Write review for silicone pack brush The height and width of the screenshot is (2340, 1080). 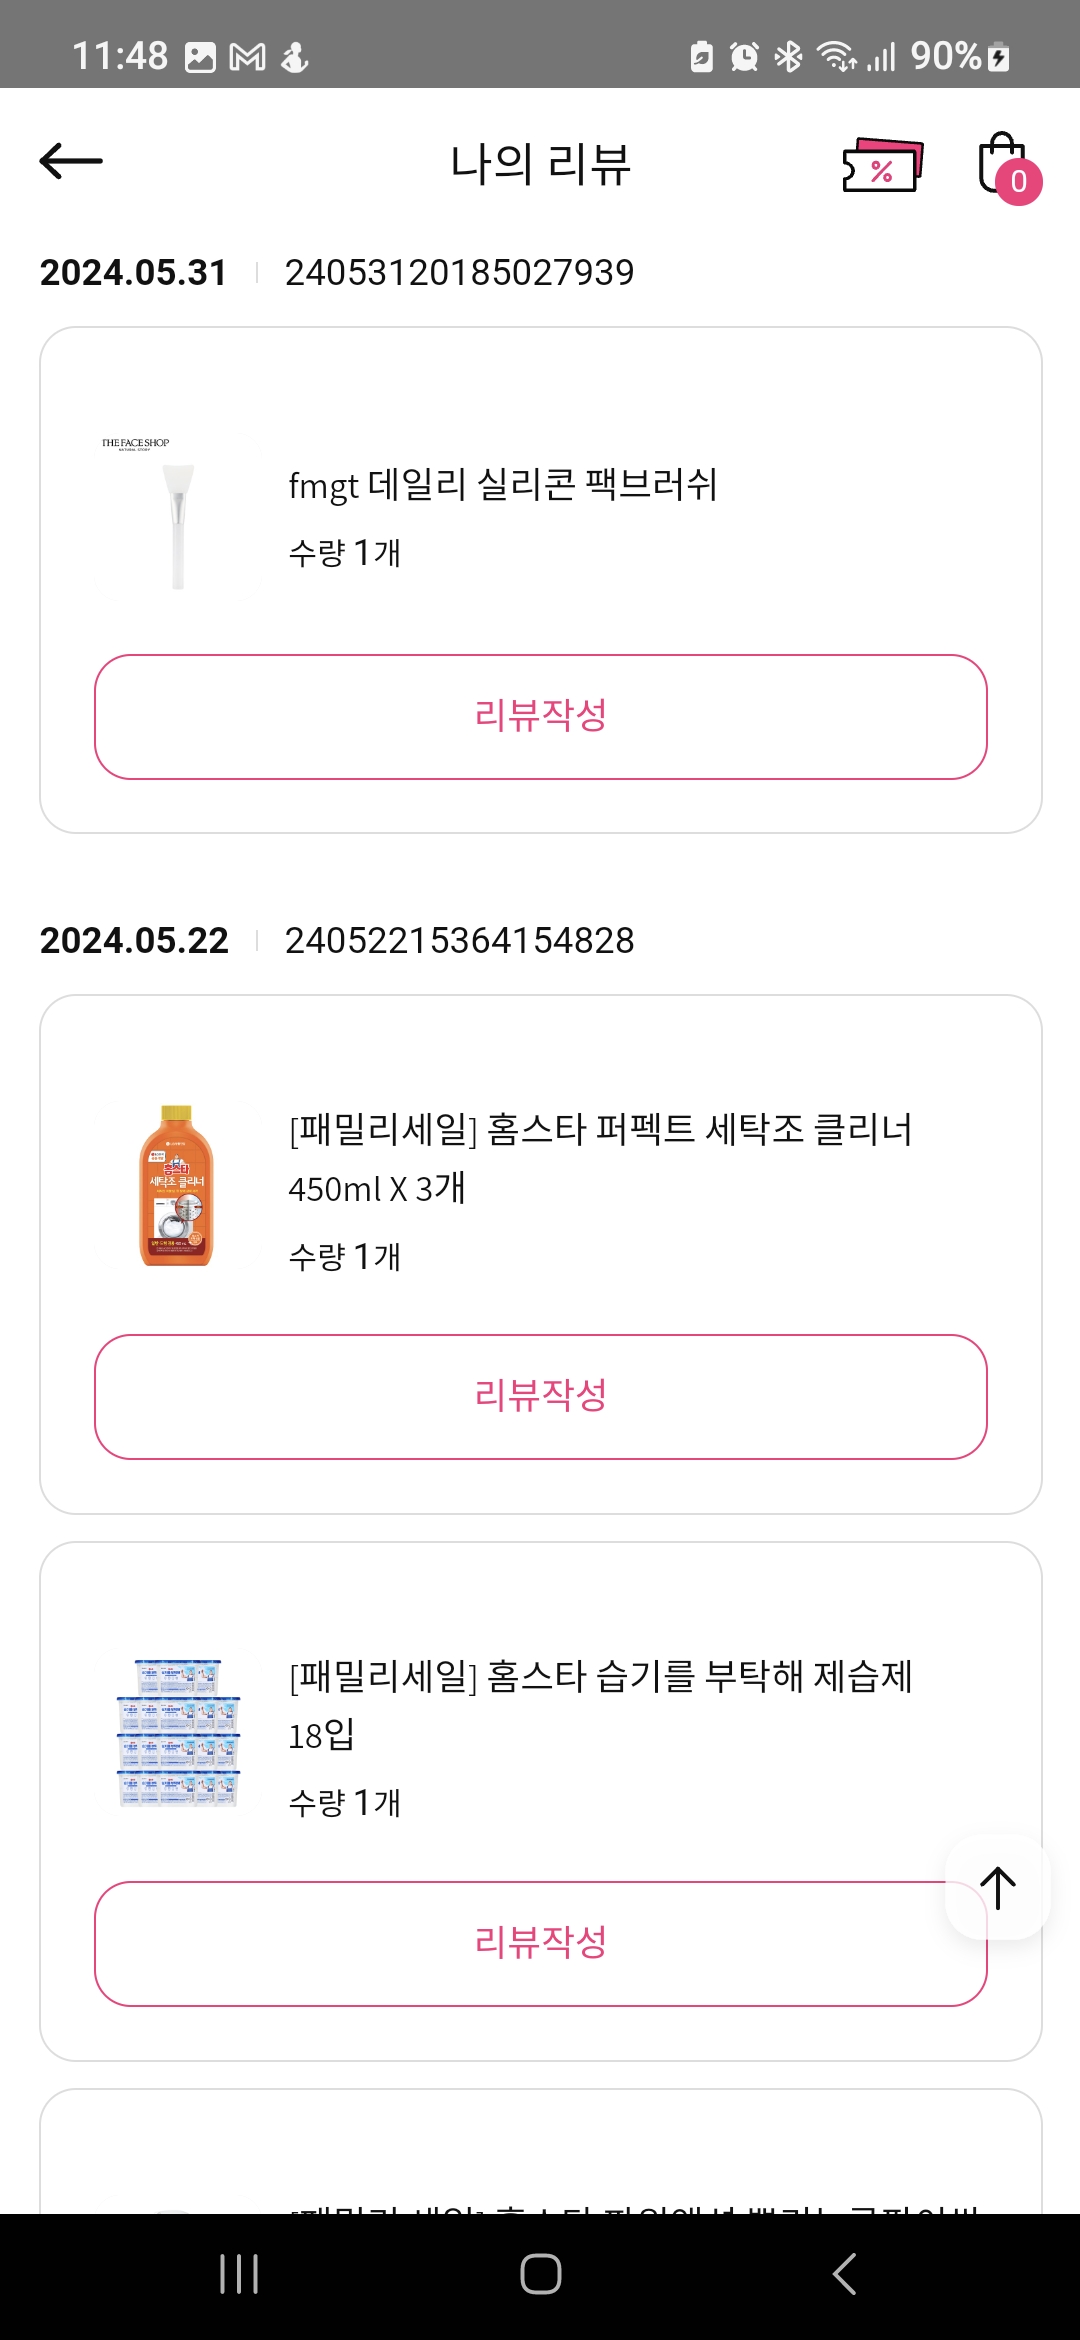click(540, 716)
